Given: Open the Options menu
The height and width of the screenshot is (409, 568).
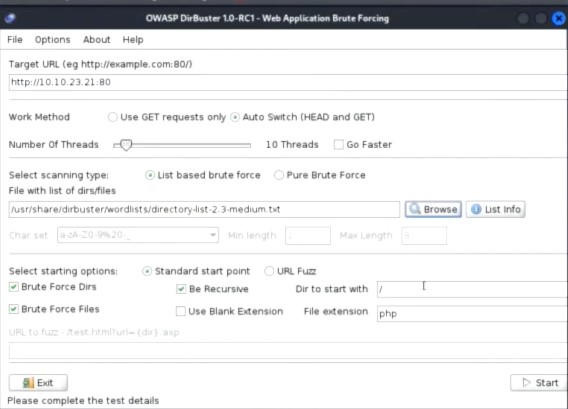Looking at the screenshot, I should [53, 39].
